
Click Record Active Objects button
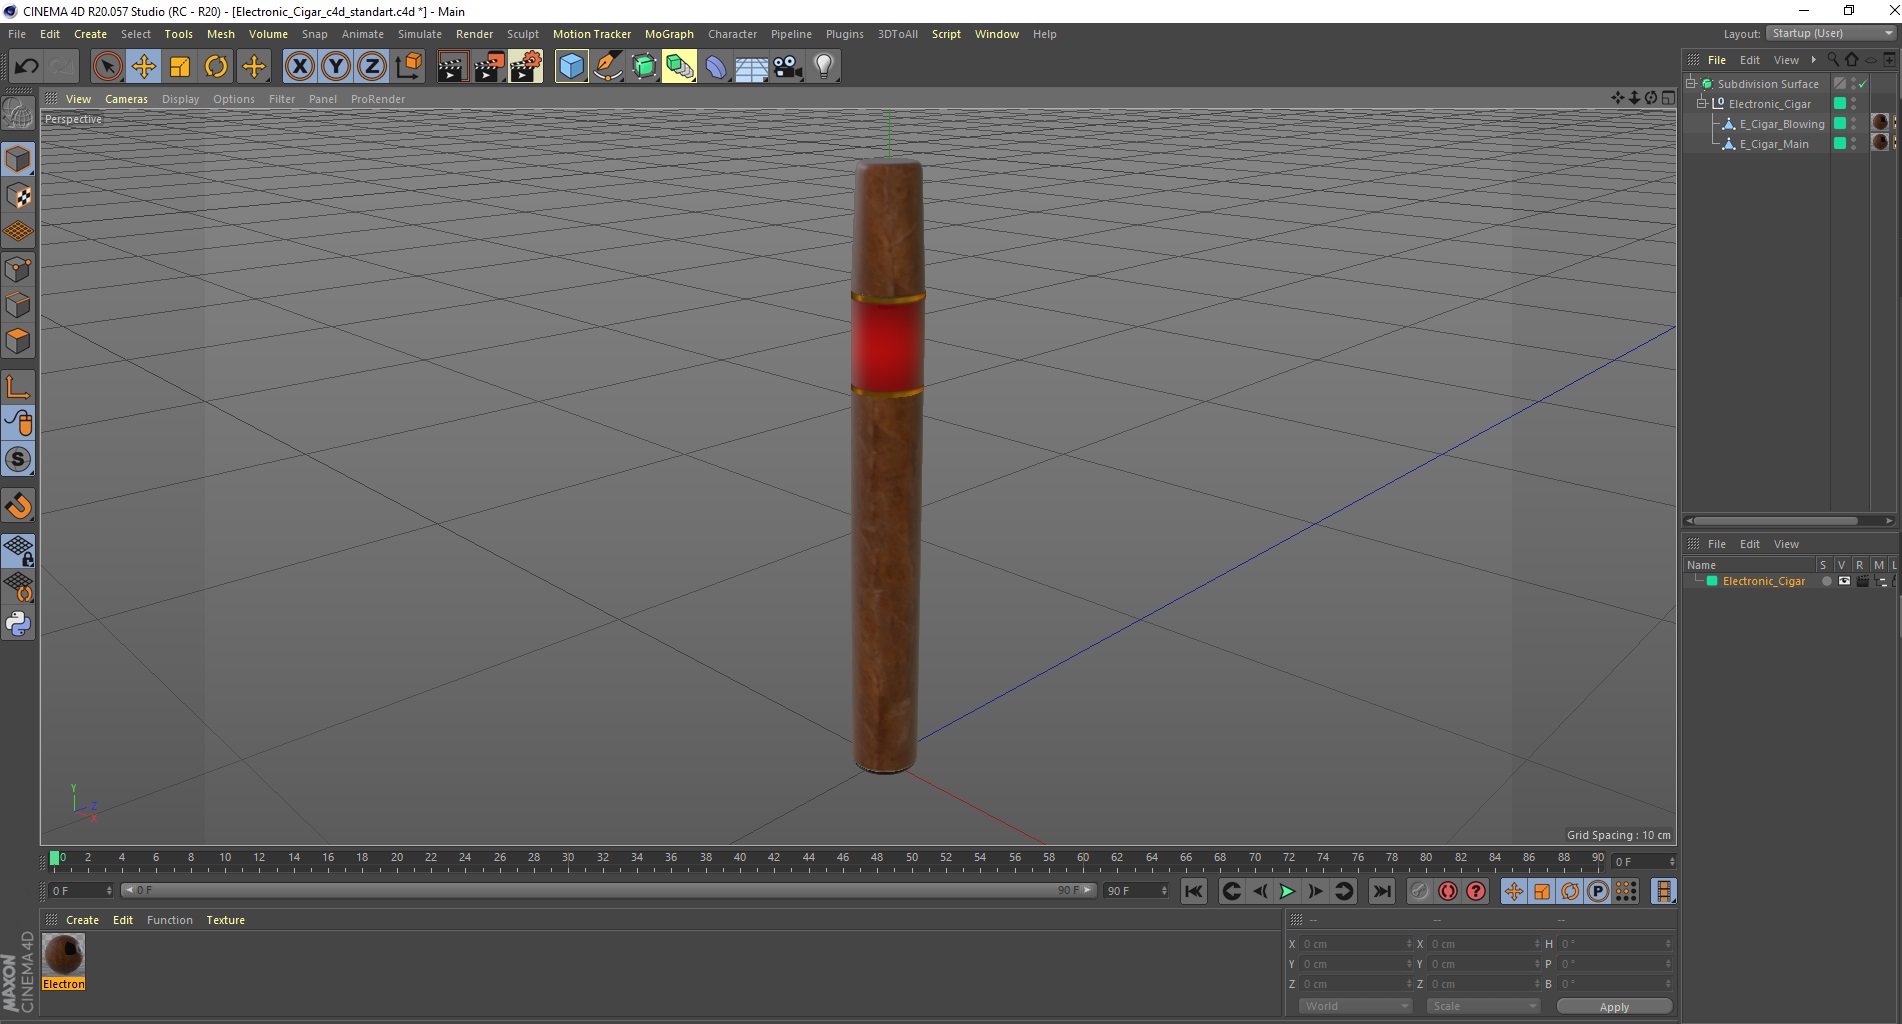coord(1419,891)
